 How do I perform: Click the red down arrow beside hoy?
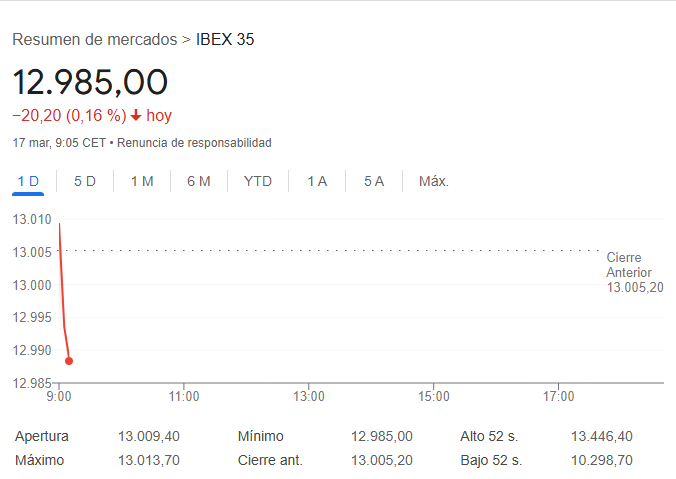[x=136, y=115]
